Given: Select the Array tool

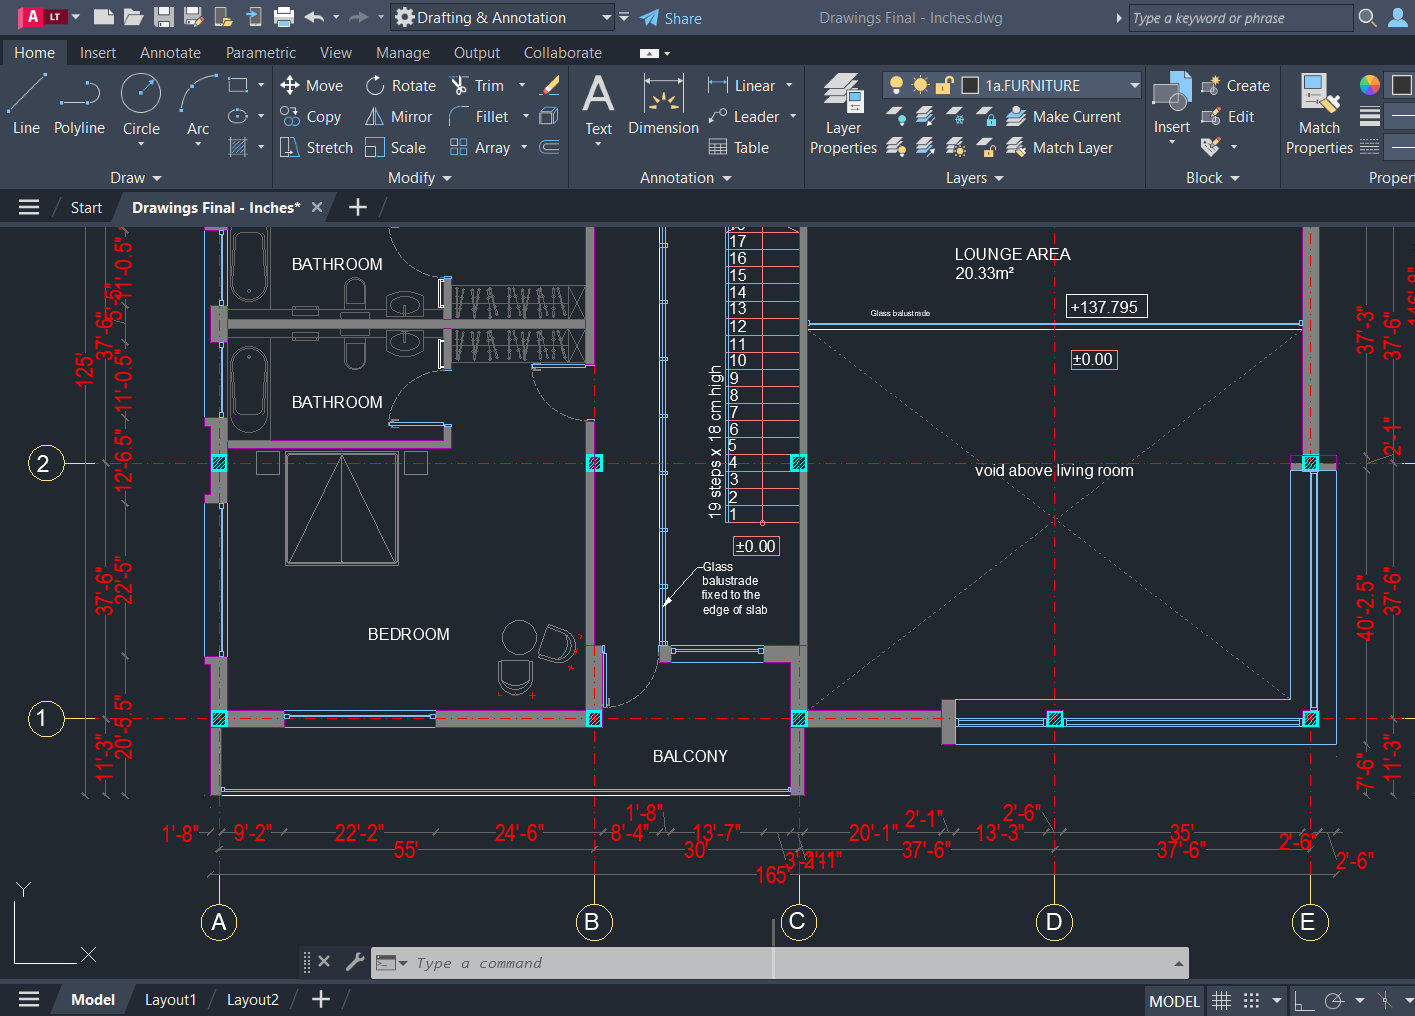Looking at the screenshot, I should tap(480, 148).
